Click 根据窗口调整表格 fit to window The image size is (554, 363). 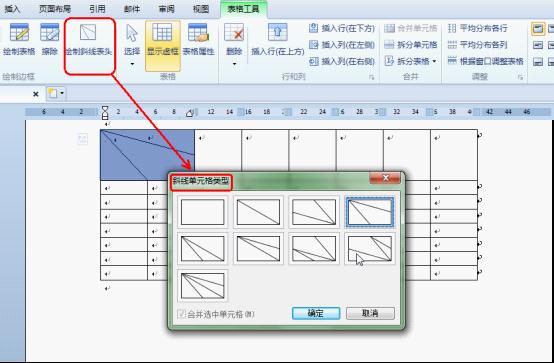[485, 62]
